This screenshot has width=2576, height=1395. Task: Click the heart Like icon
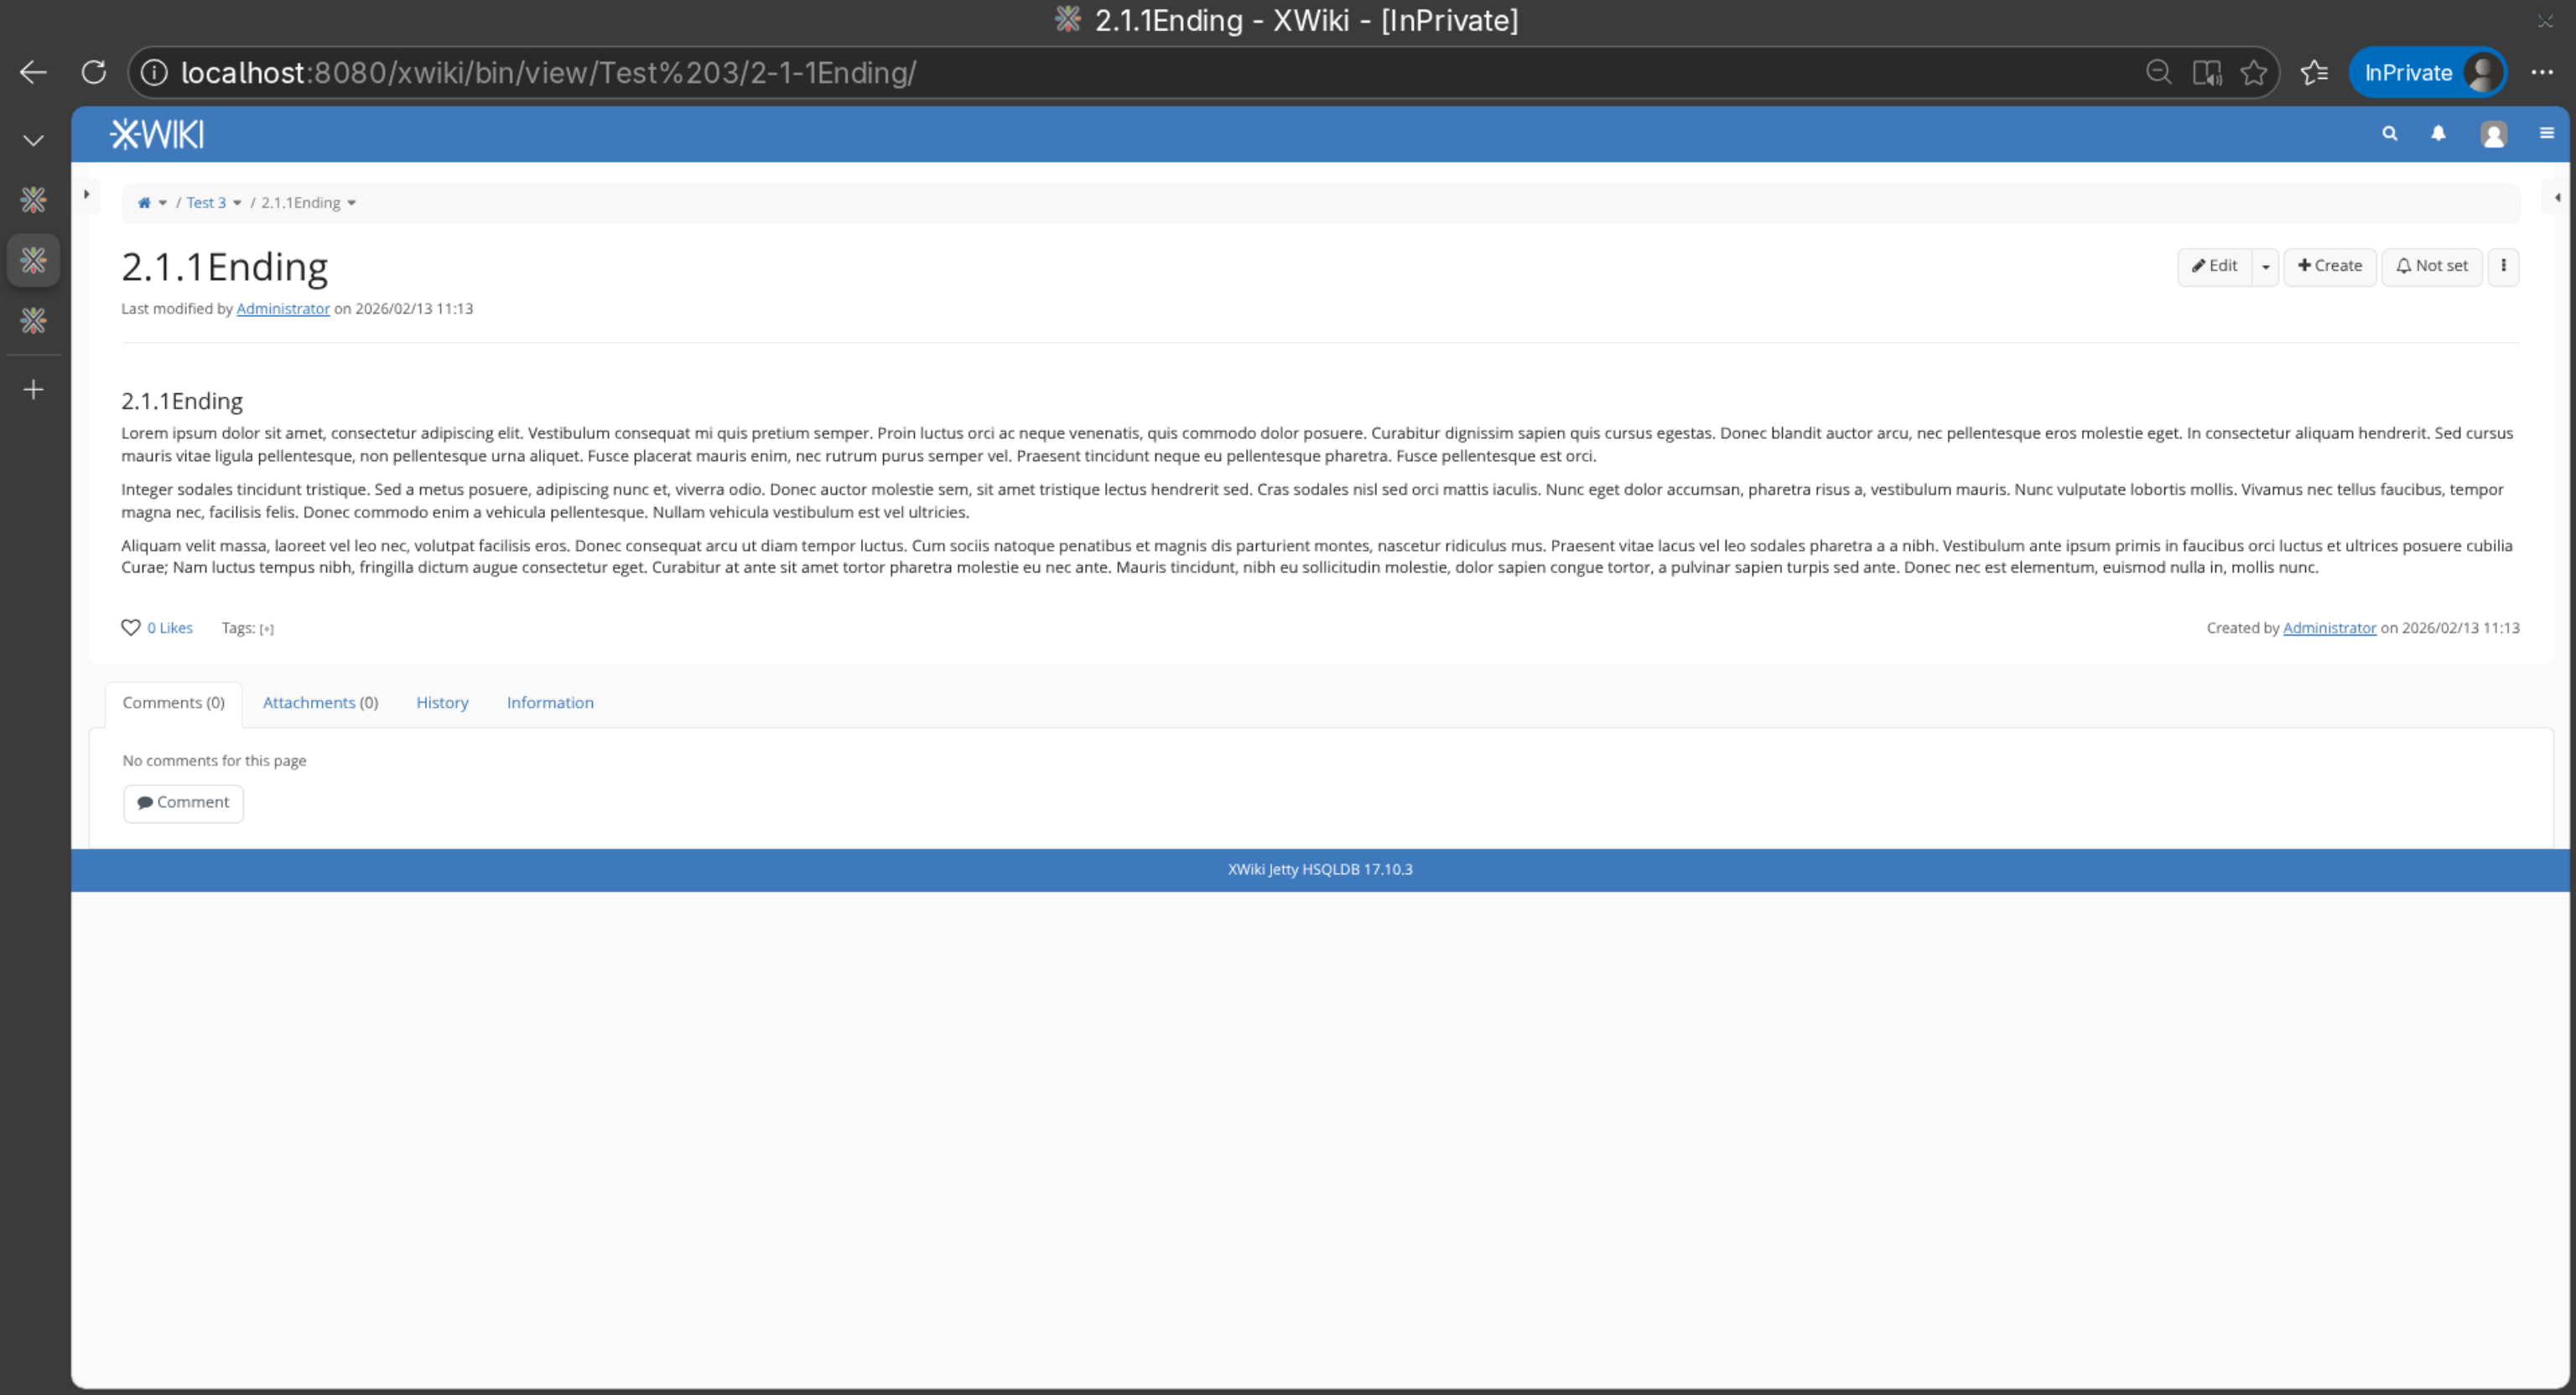point(130,628)
